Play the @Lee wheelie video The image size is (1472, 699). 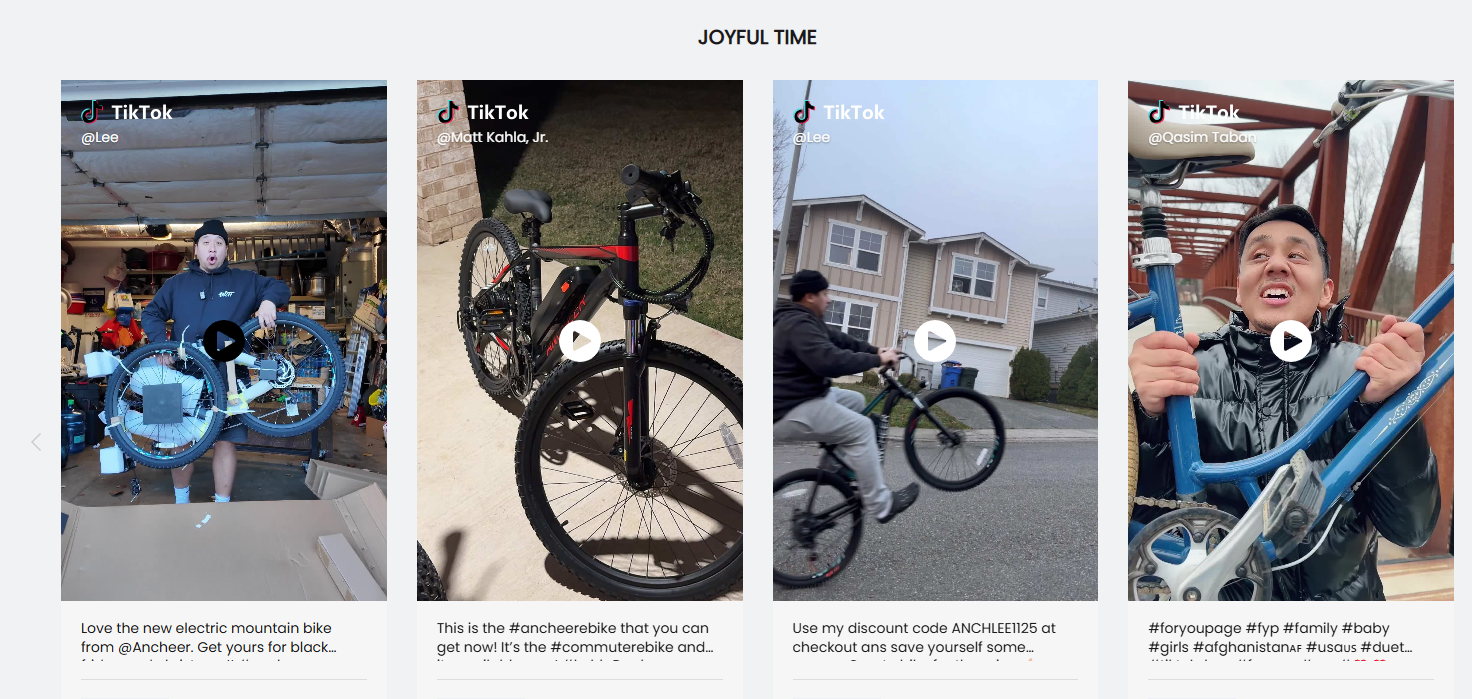coord(935,341)
